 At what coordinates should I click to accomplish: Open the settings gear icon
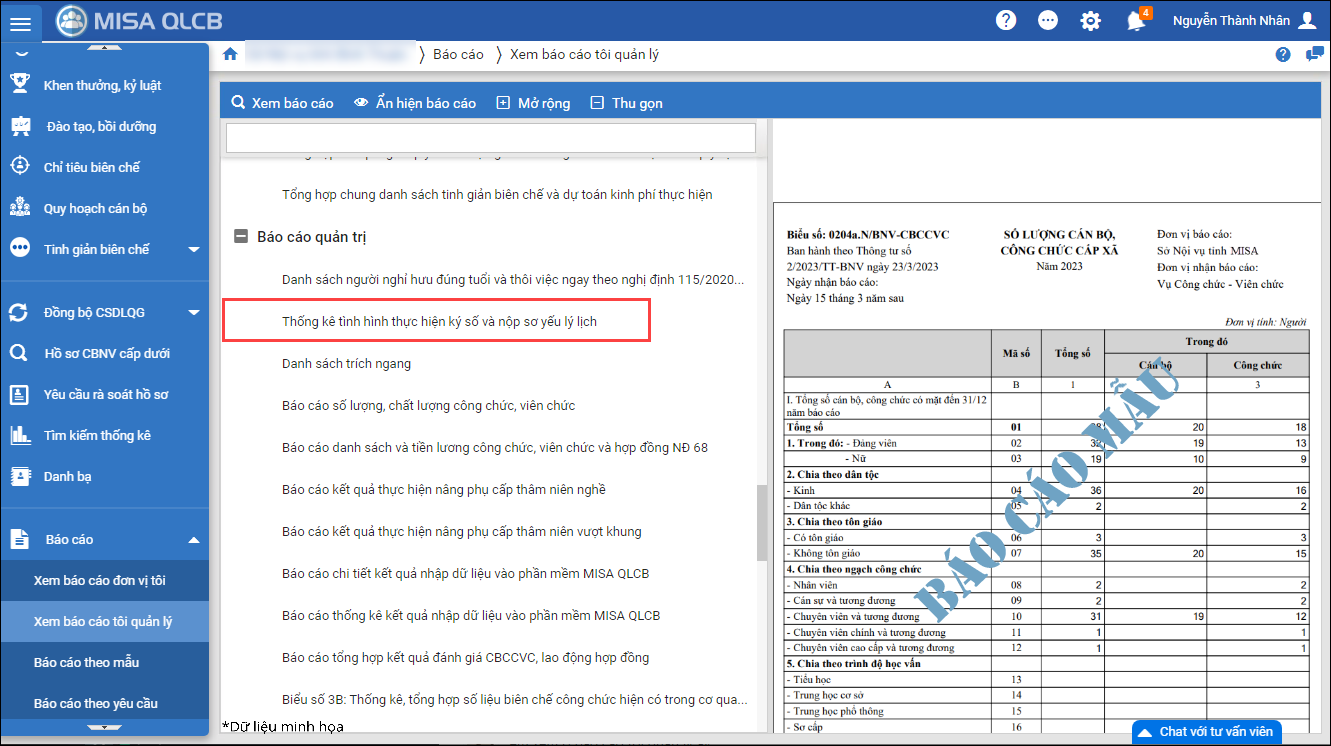pos(1090,21)
